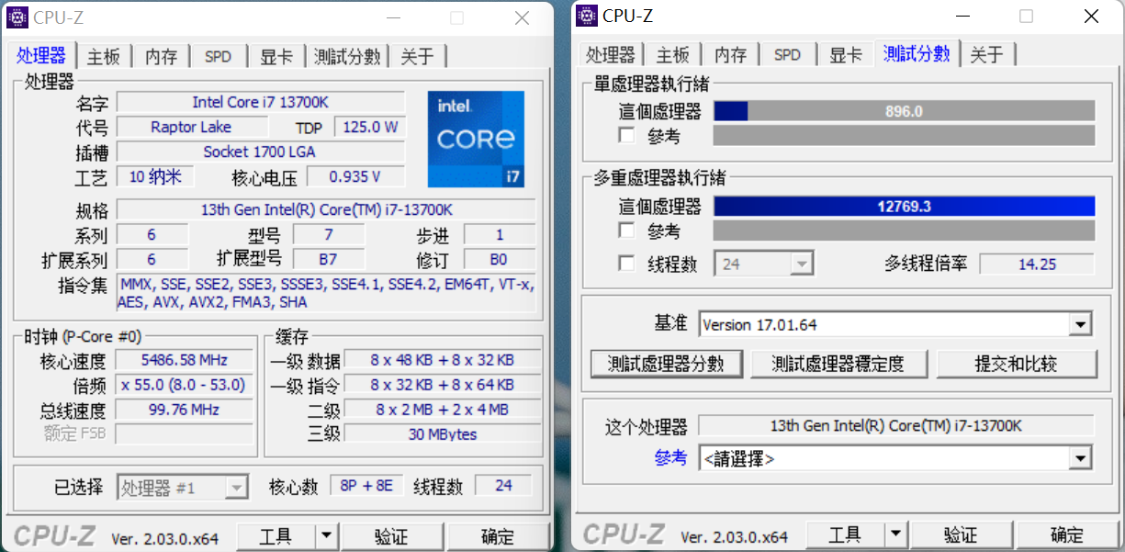Click the multi-thread 12769.3 score bar

tap(903, 206)
